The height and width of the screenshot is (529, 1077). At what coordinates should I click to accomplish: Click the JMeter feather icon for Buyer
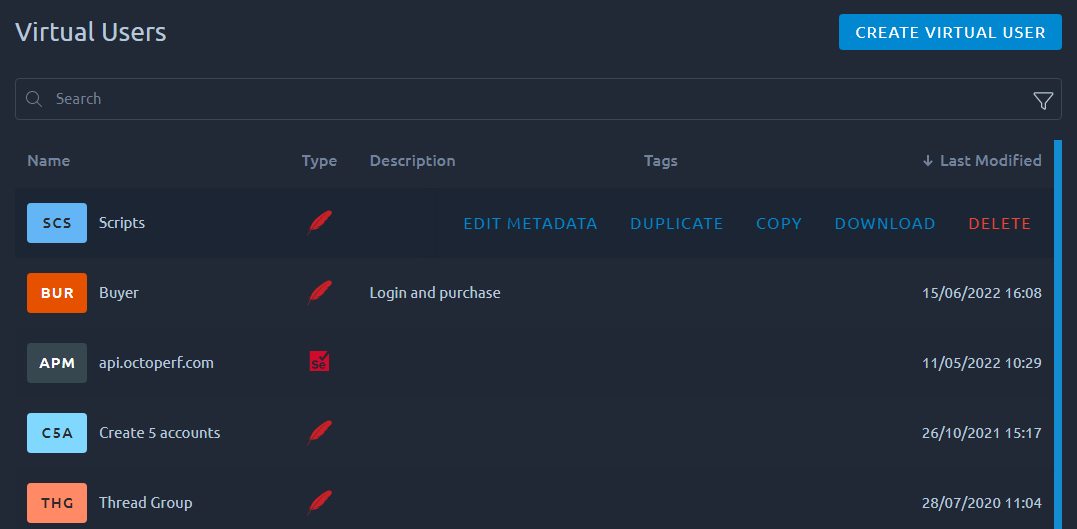click(319, 293)
